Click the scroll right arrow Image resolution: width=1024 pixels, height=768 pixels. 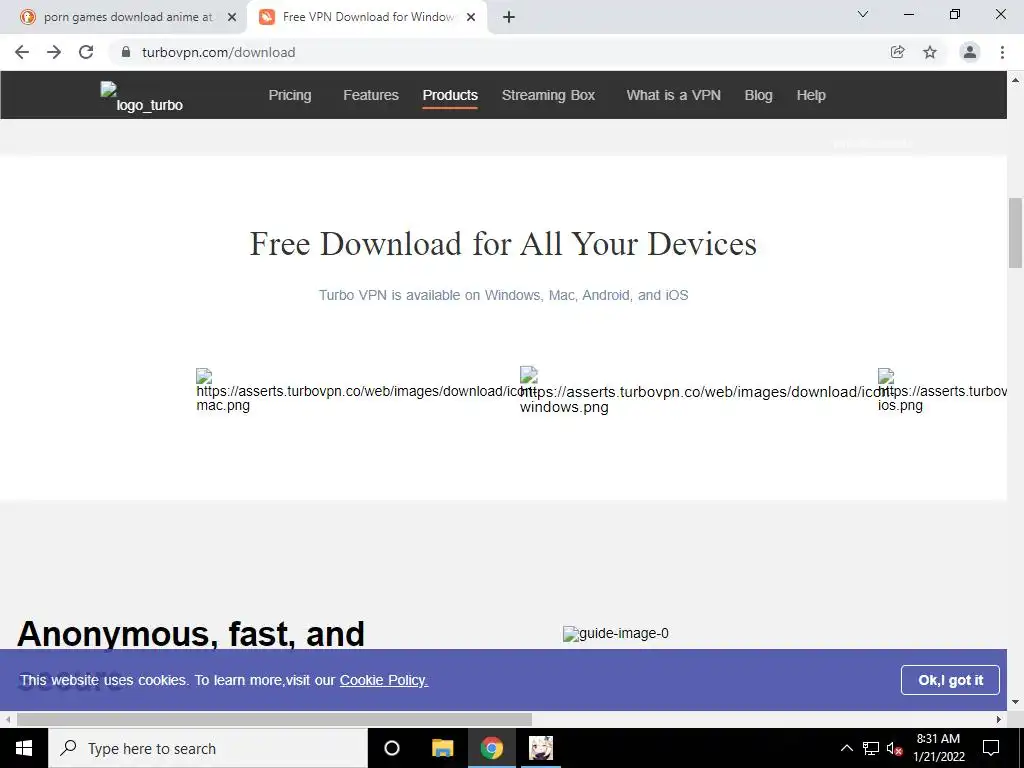pyautogui.click(x=999, y=719)
